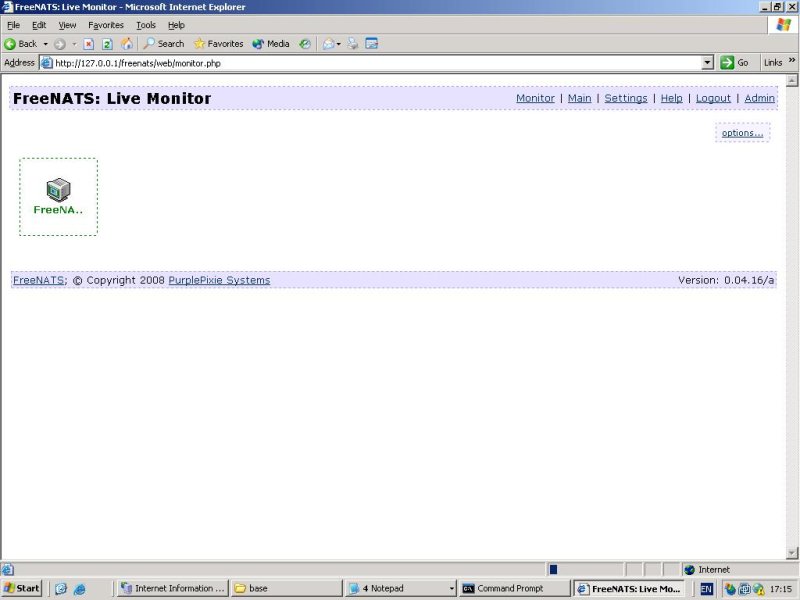This screenshot has width=800, height=600.
Task: Click the Windows flag logo in menu bar
Action: click(784, 24)
